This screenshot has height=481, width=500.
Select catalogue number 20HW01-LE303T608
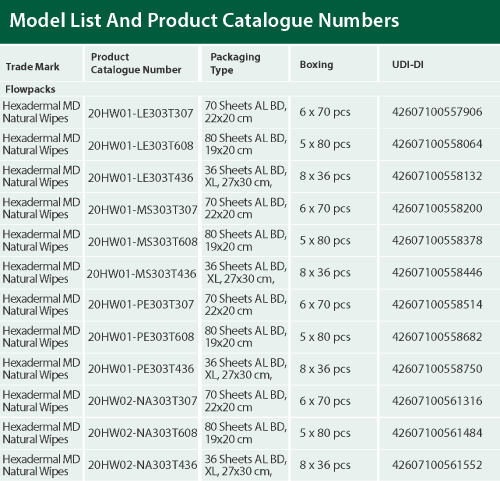(x=140, y=146)
